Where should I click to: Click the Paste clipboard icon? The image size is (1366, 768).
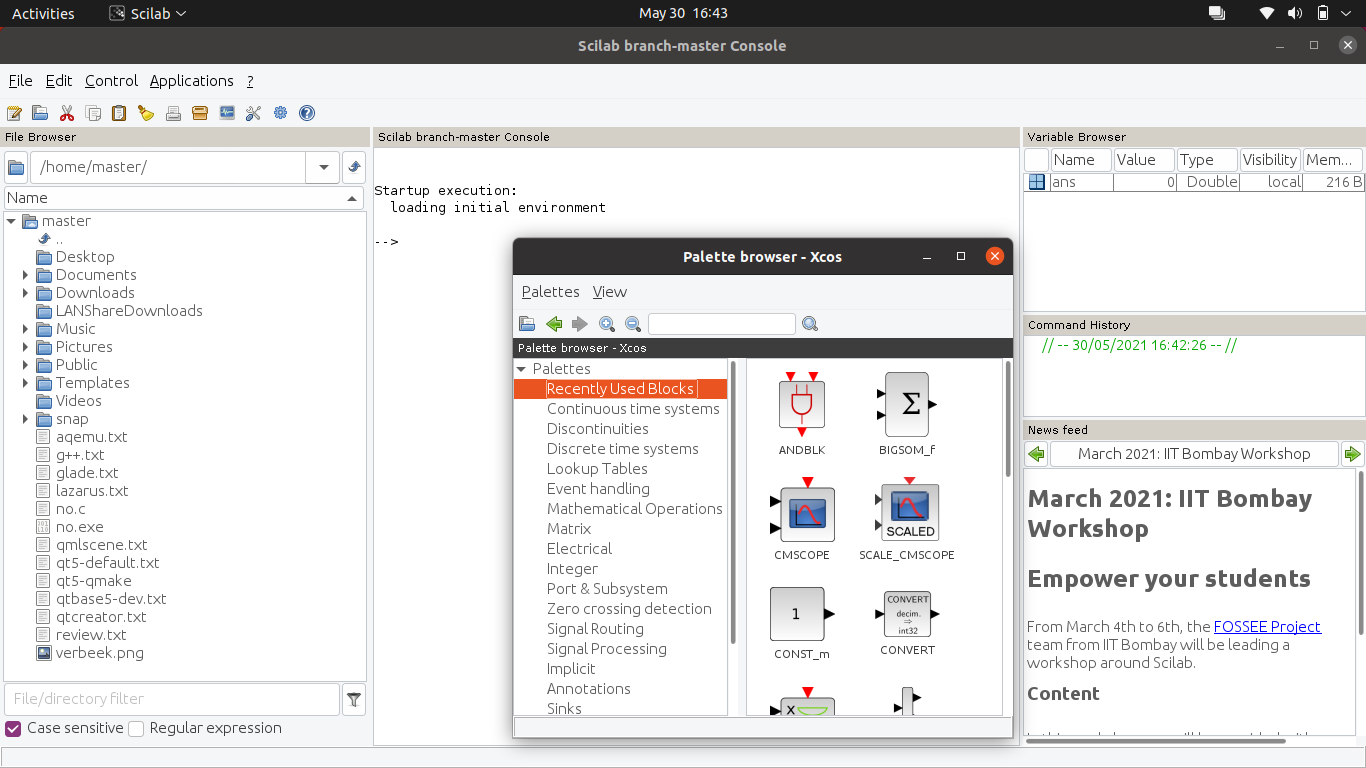pyautogui.click(x=119, y=113)
